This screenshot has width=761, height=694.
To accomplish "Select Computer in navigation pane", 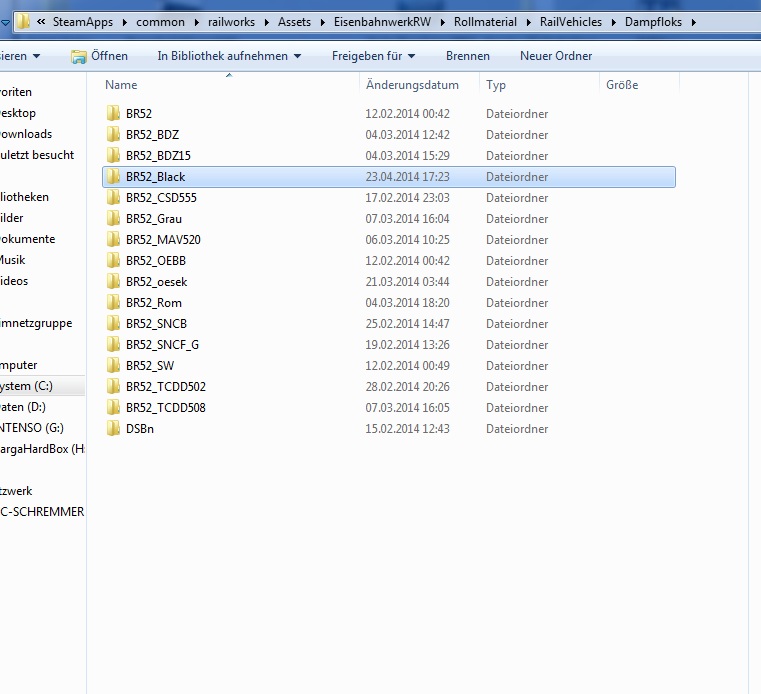I will (18, 365).
